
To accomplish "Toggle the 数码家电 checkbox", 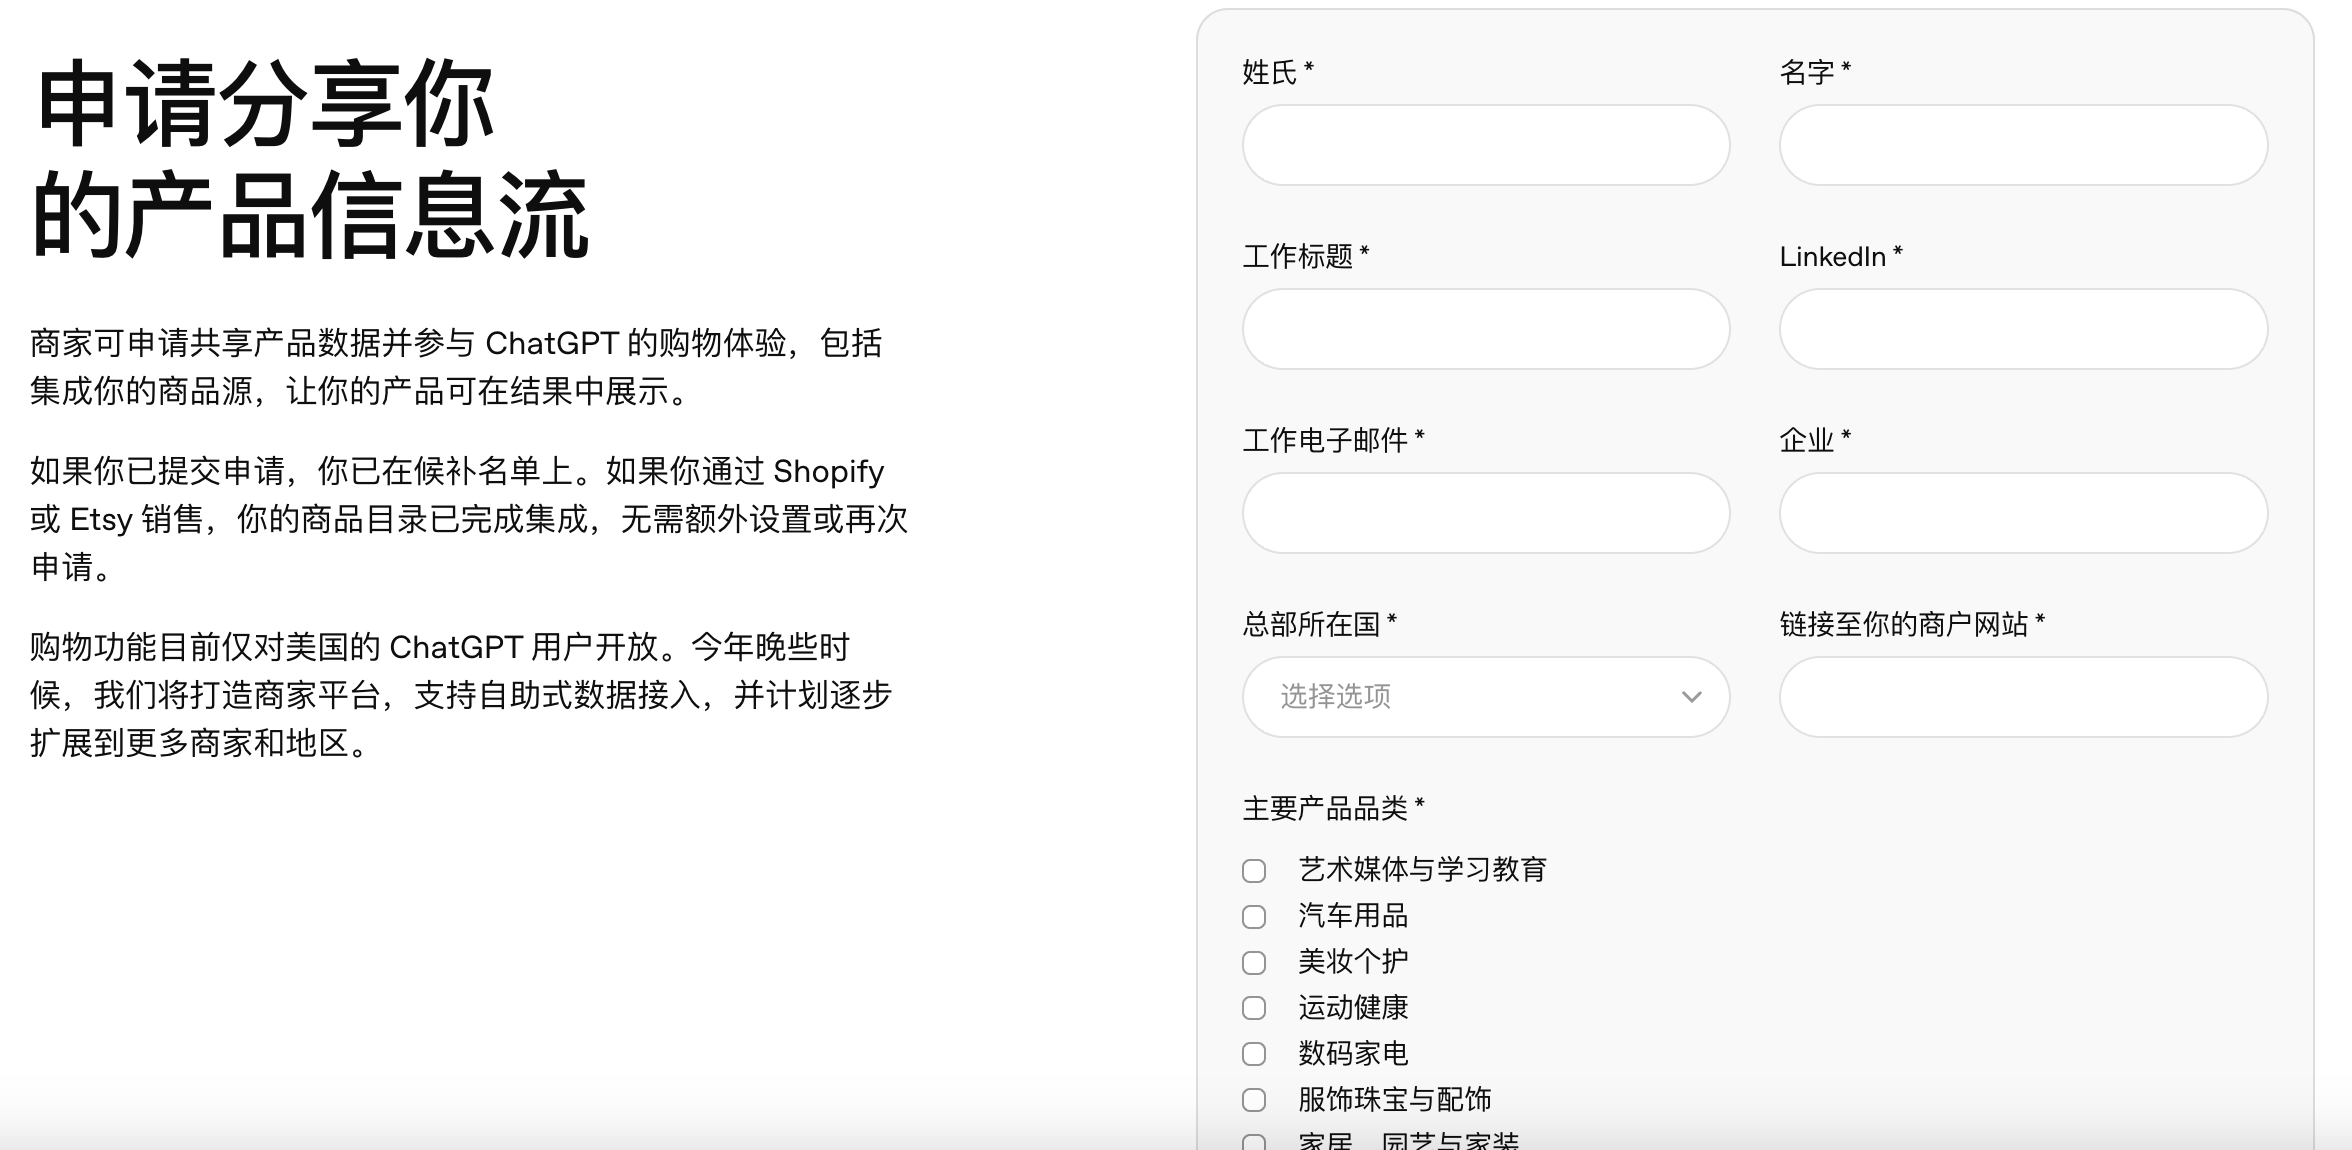I will pyautogui.click(x=1254, y=1054).
